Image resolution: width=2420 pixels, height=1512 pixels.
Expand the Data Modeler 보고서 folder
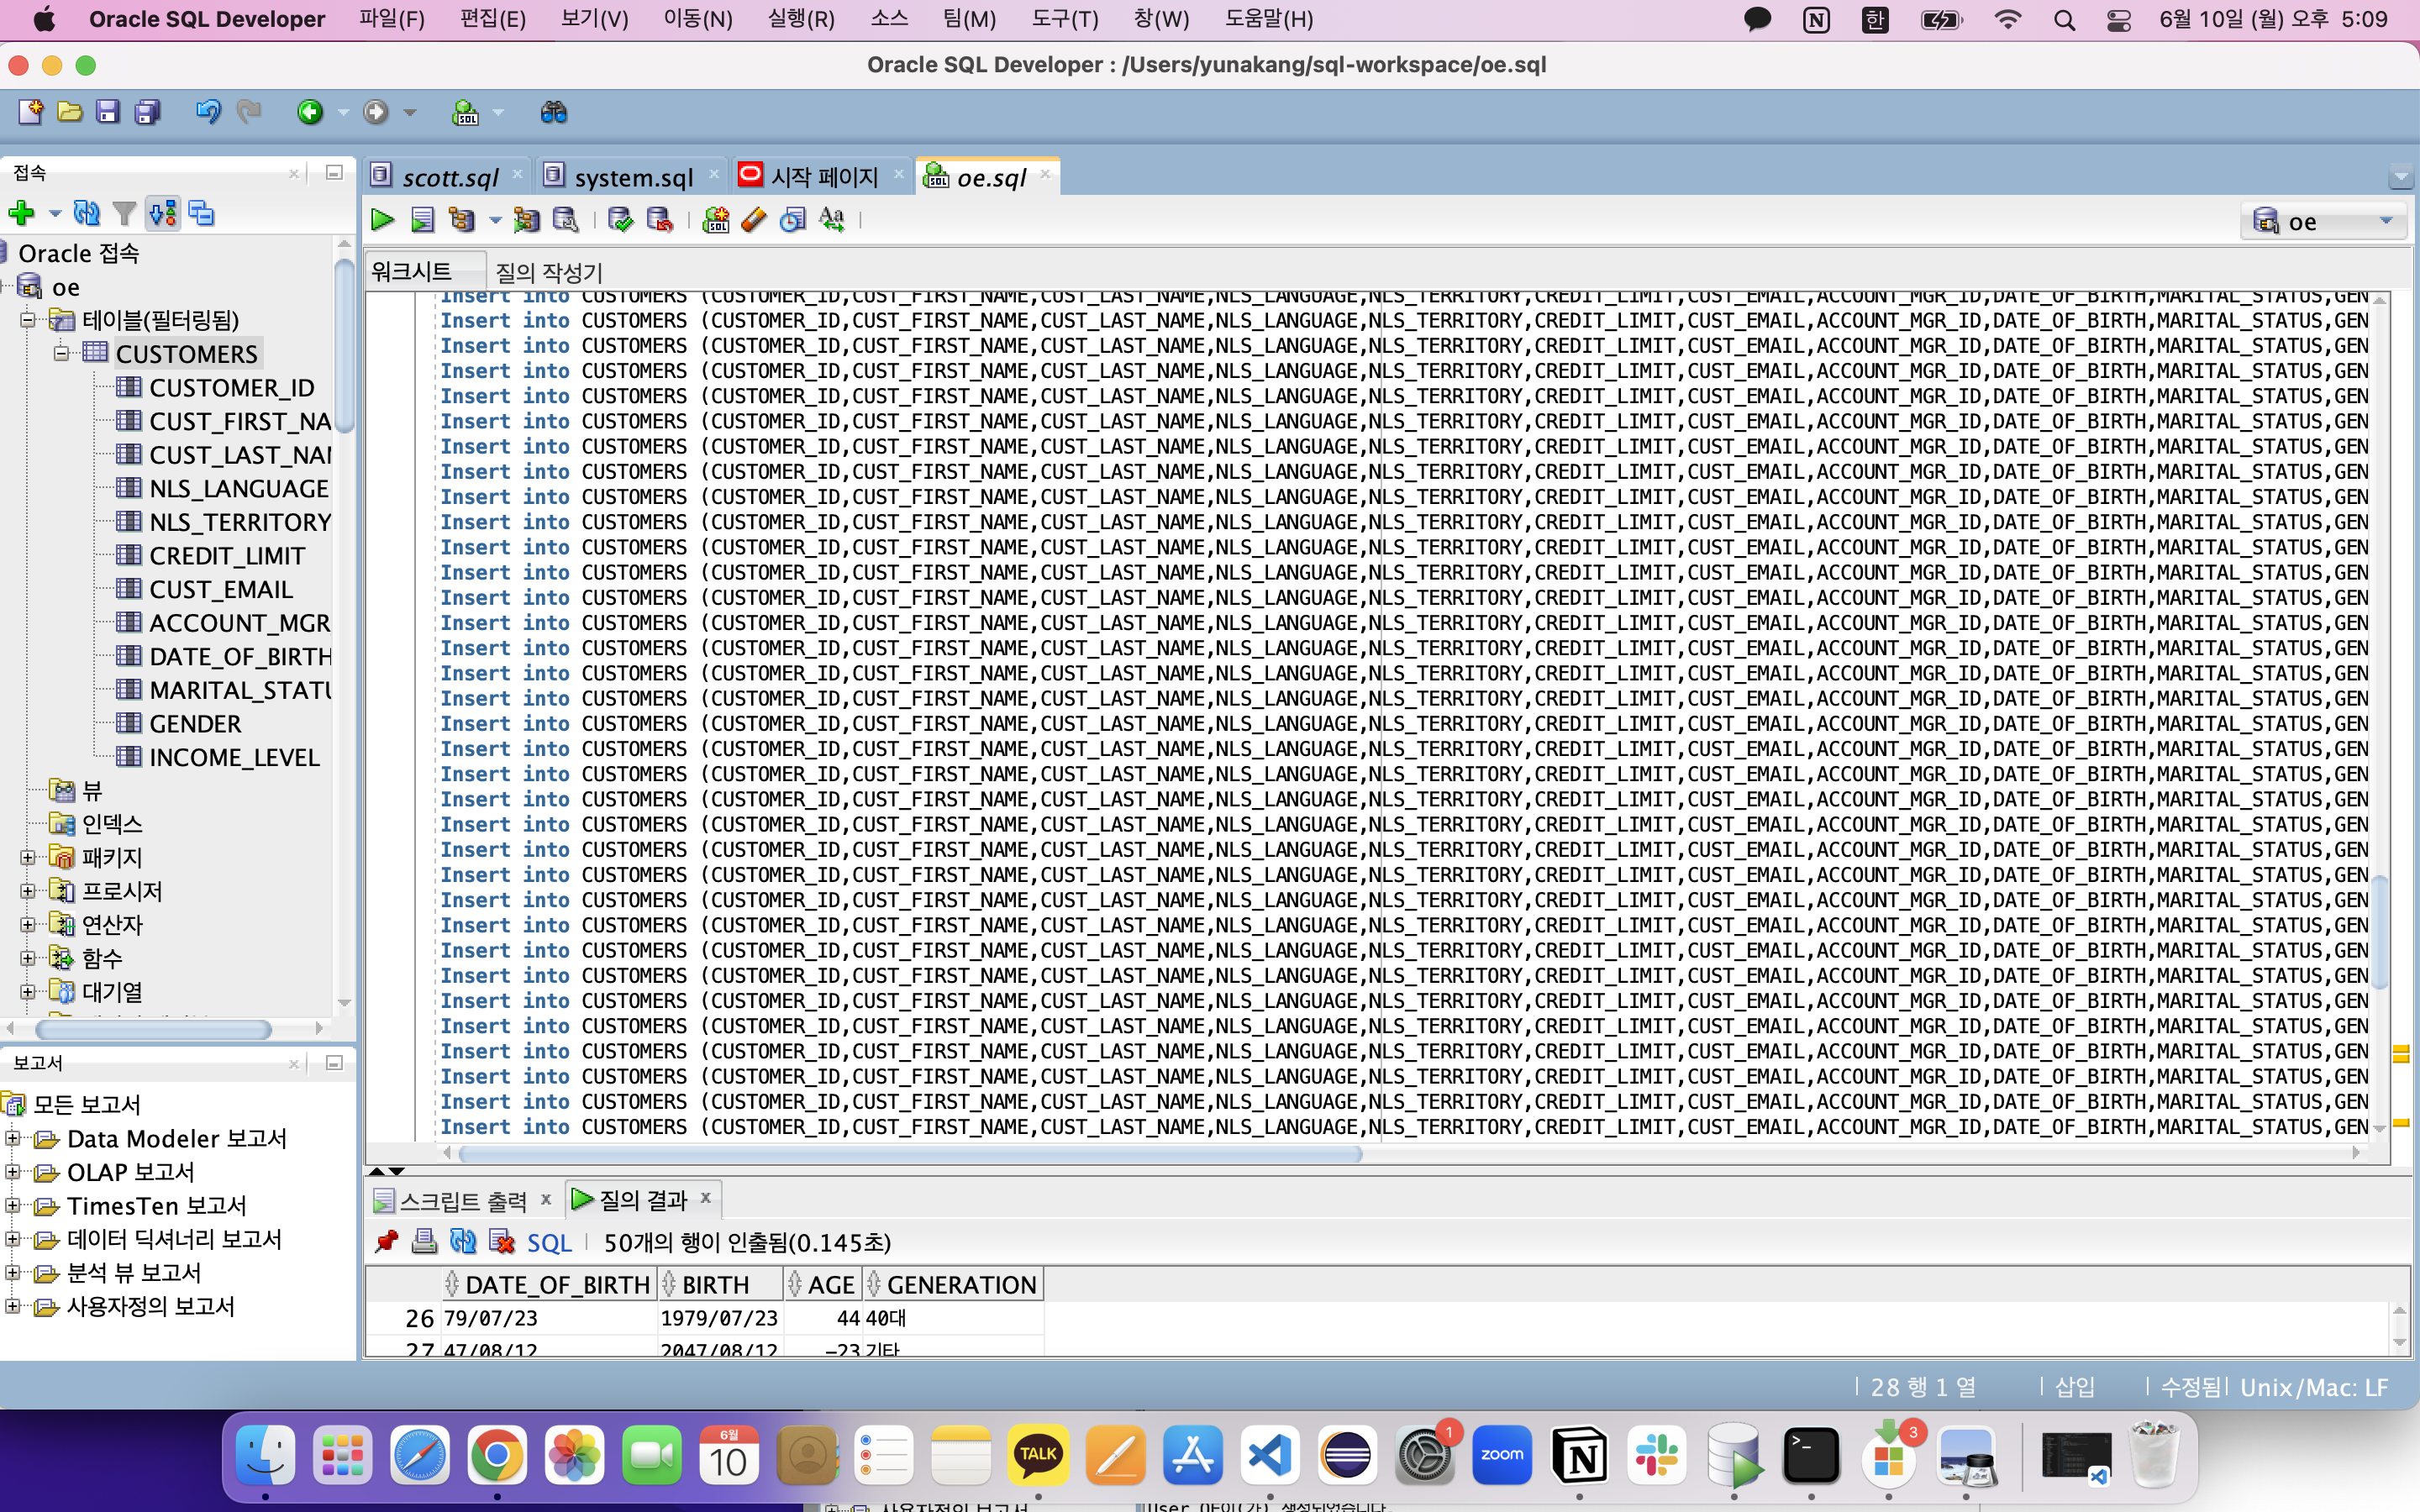[x=13, y=1138]
